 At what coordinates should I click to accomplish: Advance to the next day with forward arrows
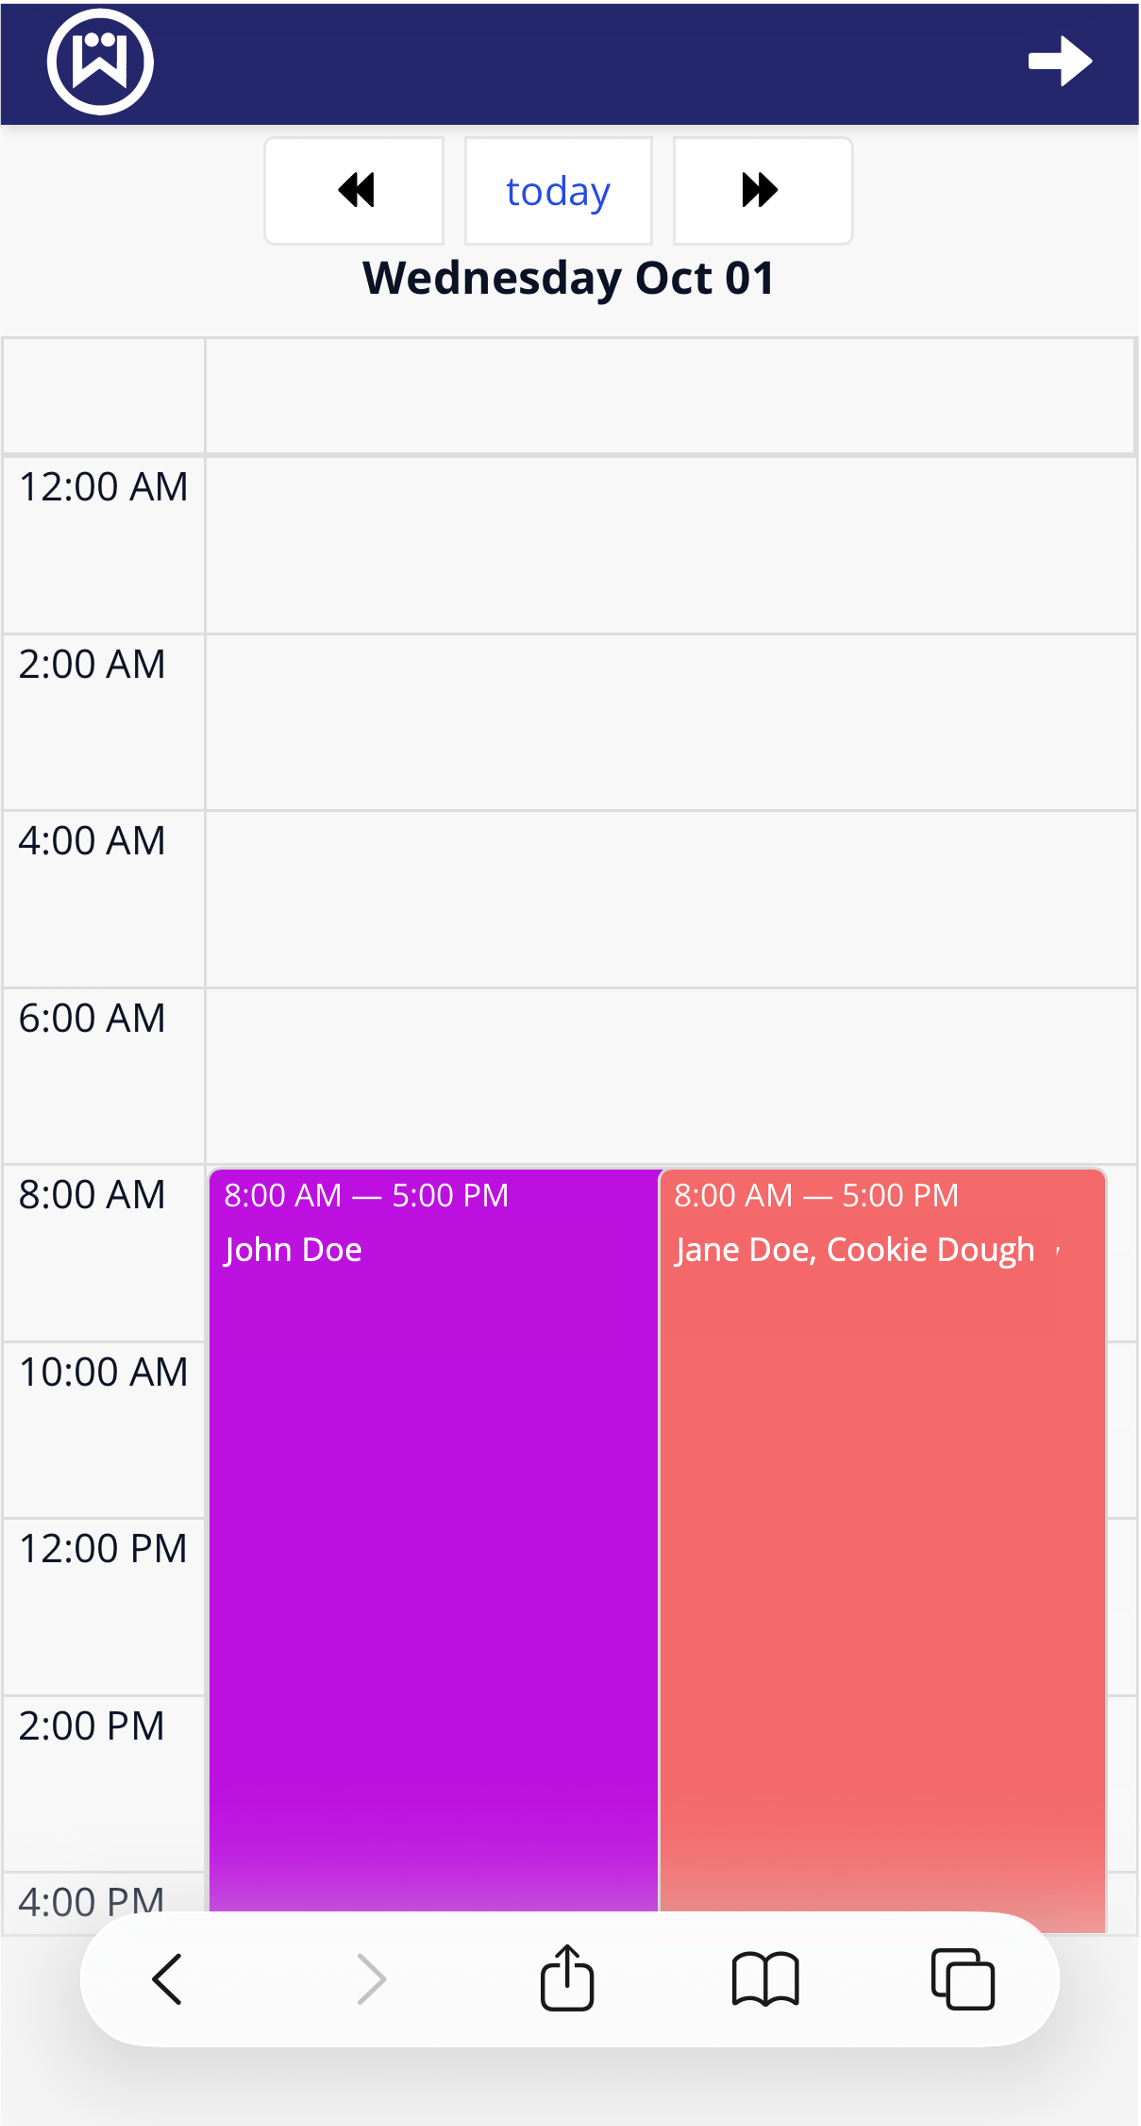pos(762,190)
